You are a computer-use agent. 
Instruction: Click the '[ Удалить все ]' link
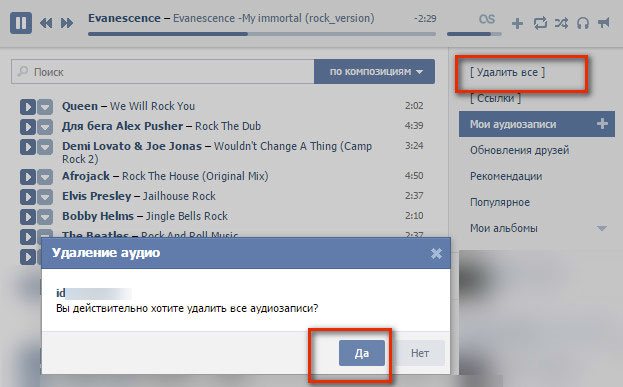(507, 72)
